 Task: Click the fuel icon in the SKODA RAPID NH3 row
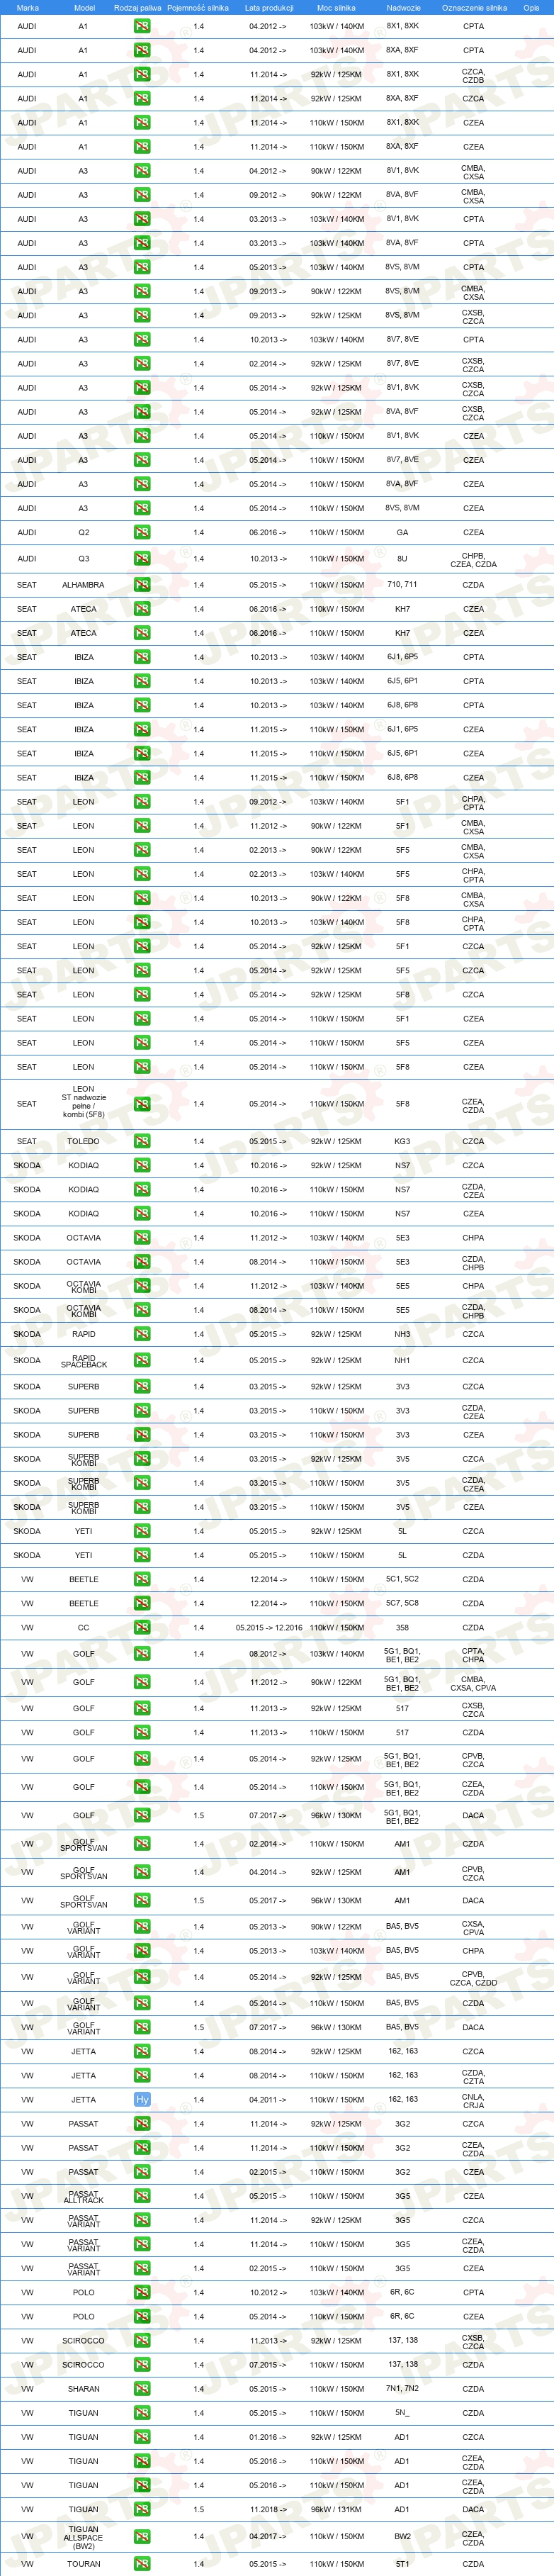coord(142,1334)
